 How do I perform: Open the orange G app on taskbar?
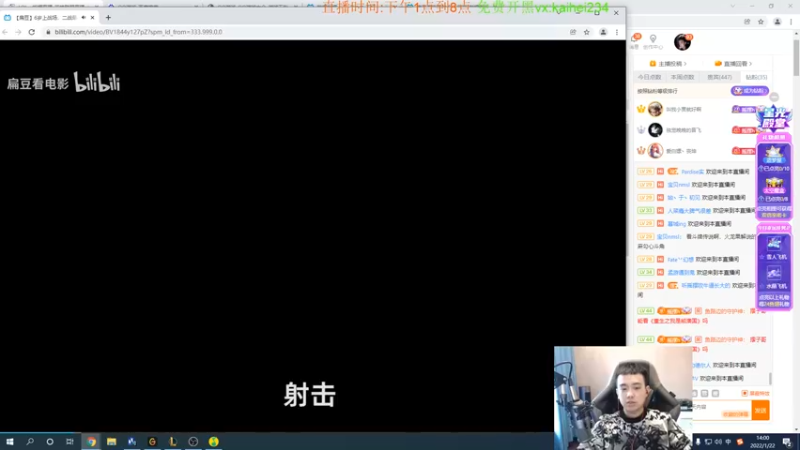click(x=152, y=441)
